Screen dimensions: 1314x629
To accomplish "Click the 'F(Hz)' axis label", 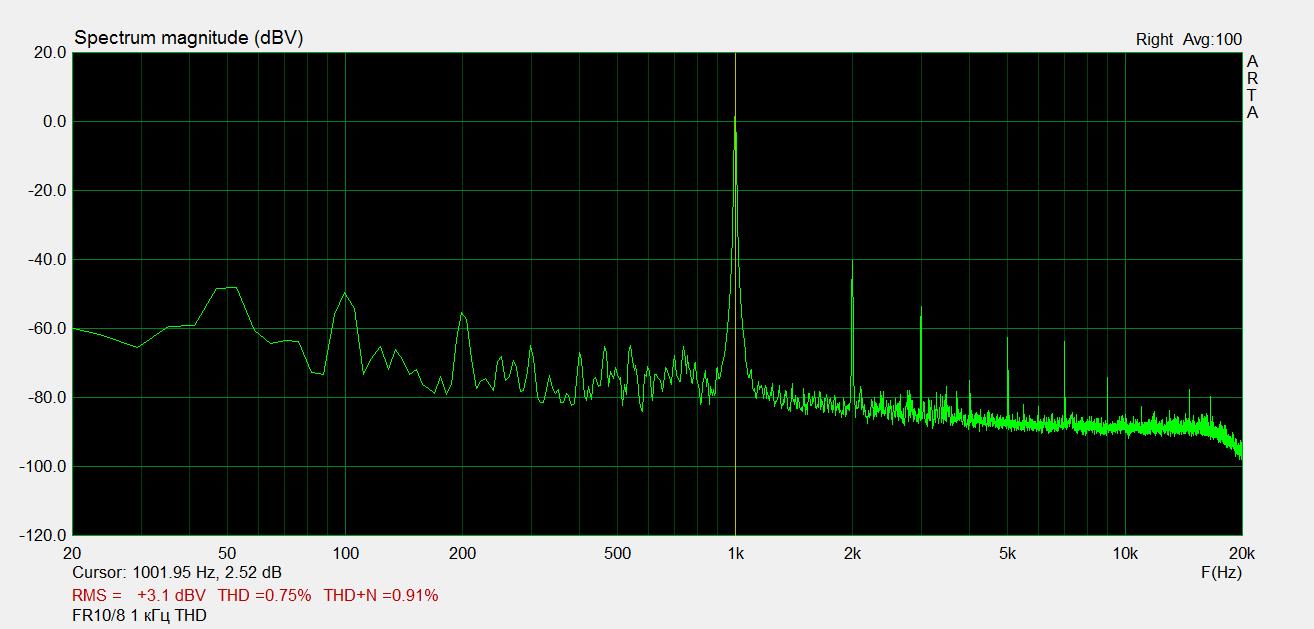I will pos(1221,573).
